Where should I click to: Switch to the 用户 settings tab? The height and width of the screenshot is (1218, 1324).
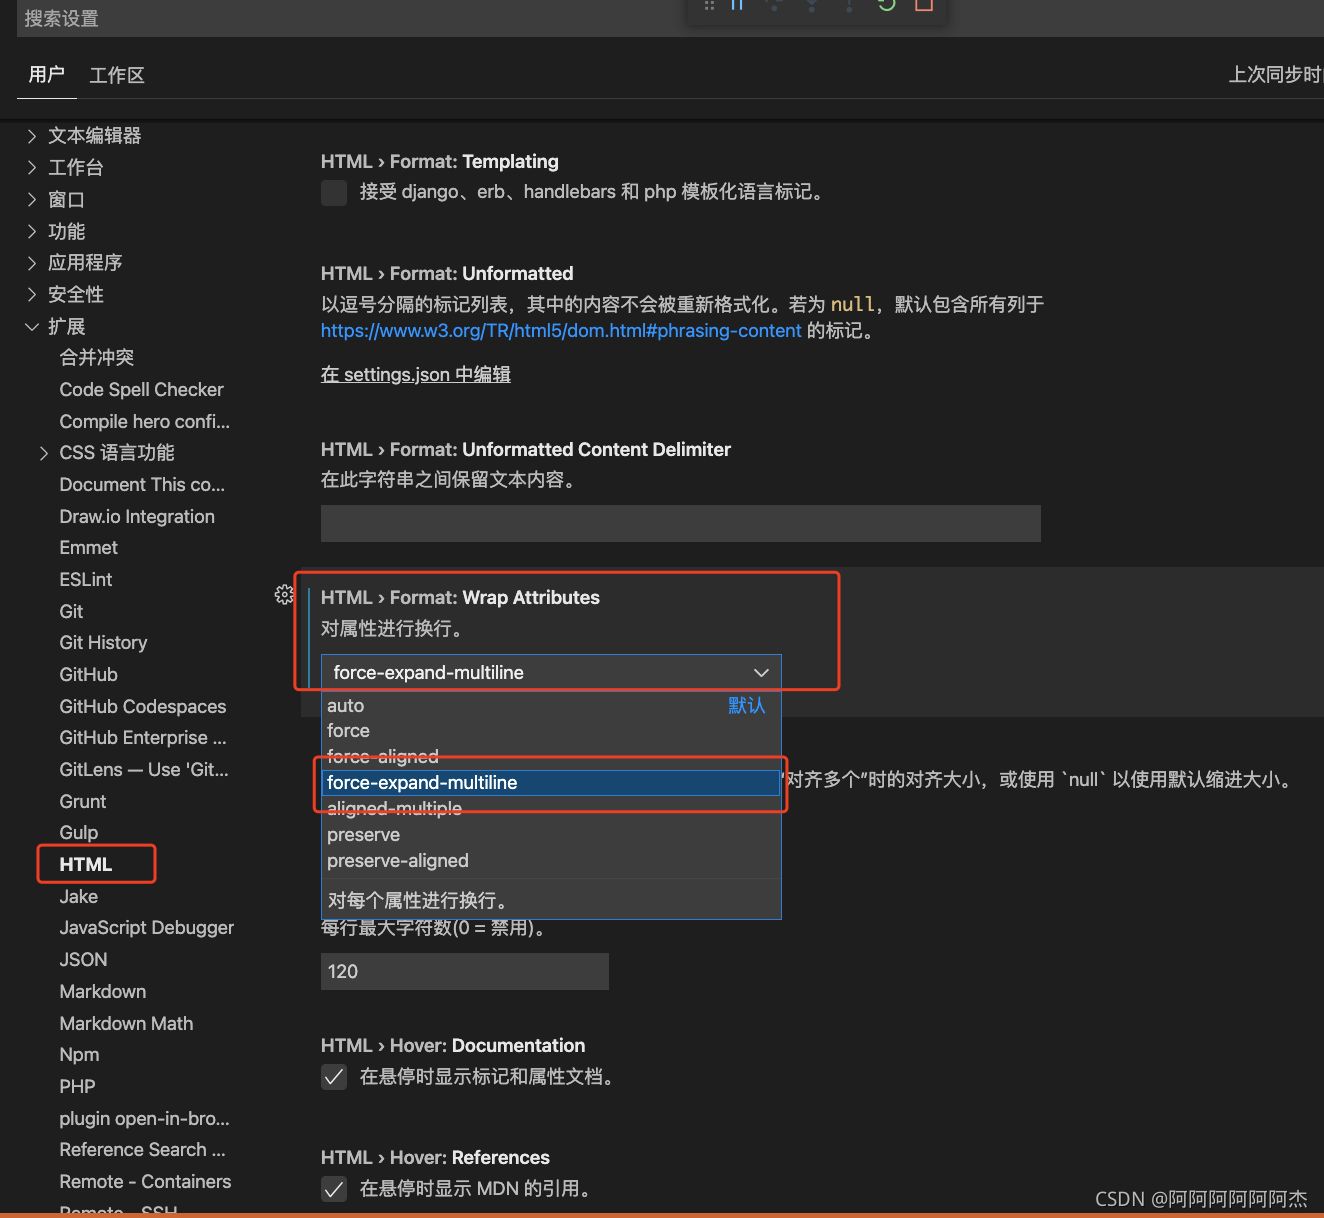pyautogui.click(x=47, y=75)
